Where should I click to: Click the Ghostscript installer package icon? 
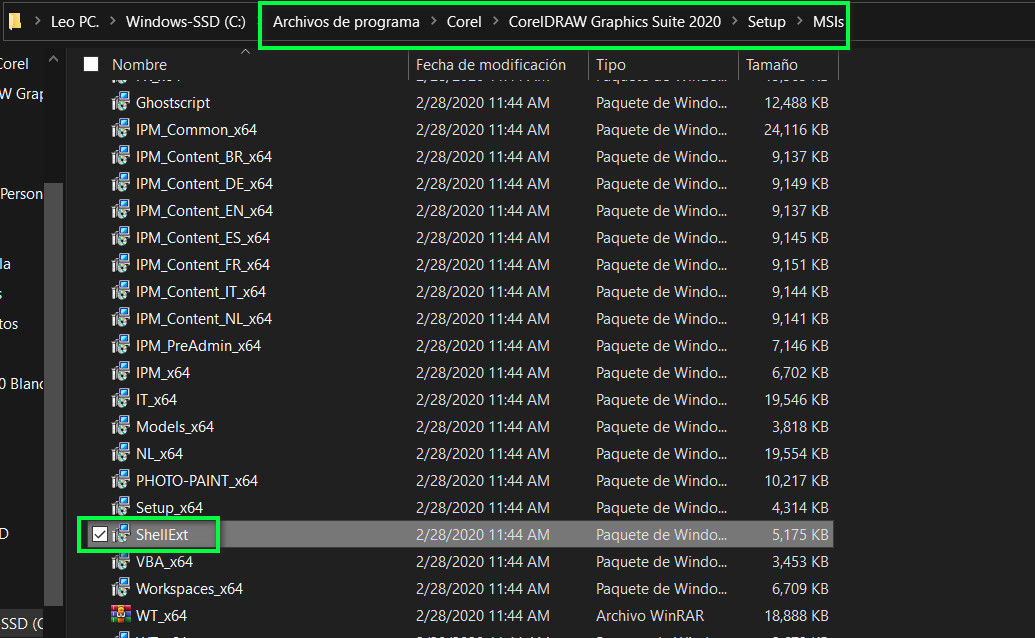tap(120, 103)
